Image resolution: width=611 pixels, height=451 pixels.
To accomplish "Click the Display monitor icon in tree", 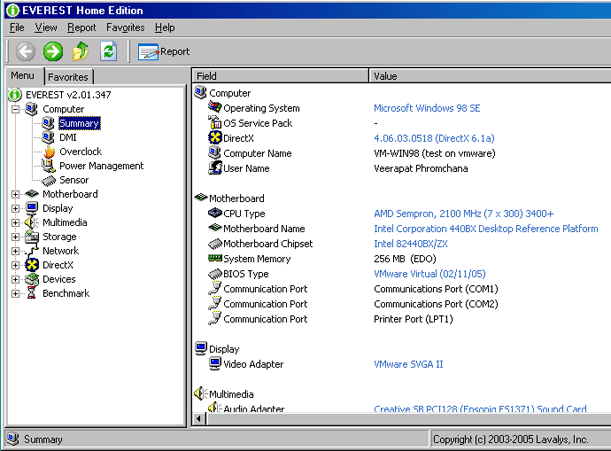I will click(32, 208).
